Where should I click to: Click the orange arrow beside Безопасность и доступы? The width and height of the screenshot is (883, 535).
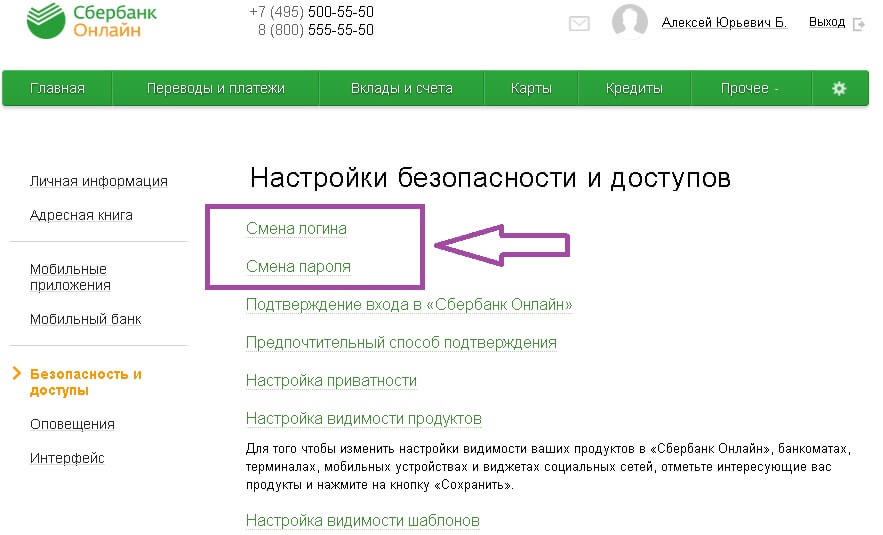pyautogui.click(x=16, y=373)
